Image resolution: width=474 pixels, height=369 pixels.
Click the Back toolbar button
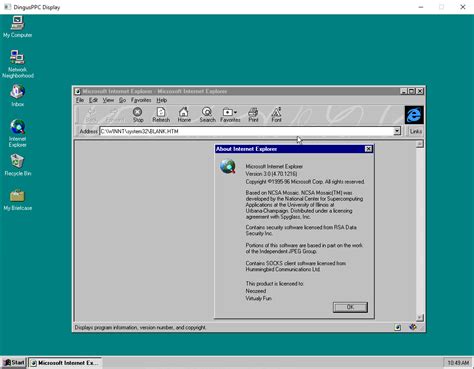point(91,115)
